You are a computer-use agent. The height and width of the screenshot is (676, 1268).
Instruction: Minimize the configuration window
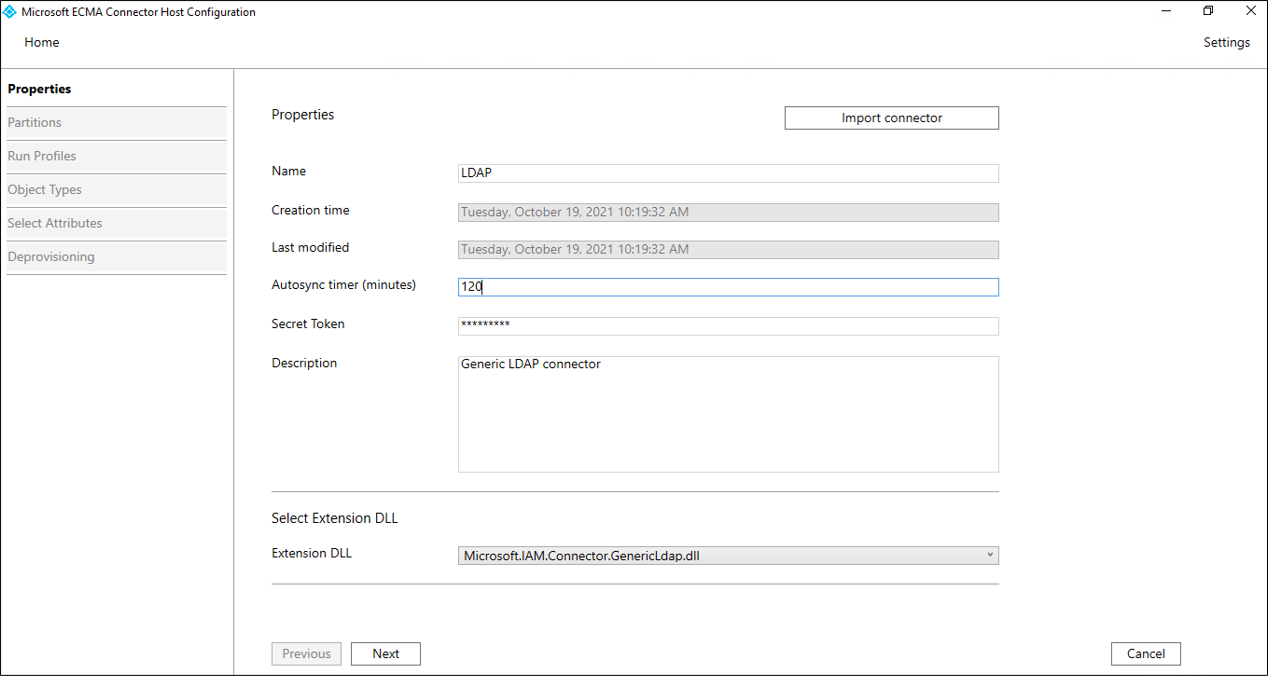1166,11
